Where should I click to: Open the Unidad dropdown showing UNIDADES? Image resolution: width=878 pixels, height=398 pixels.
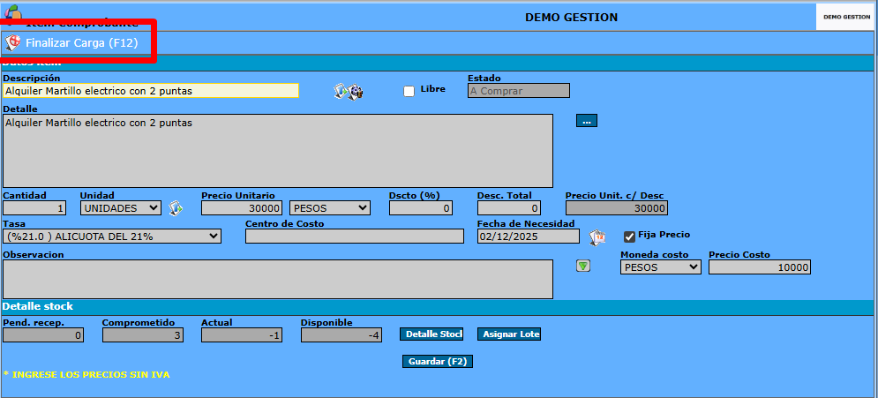(120, 208)
